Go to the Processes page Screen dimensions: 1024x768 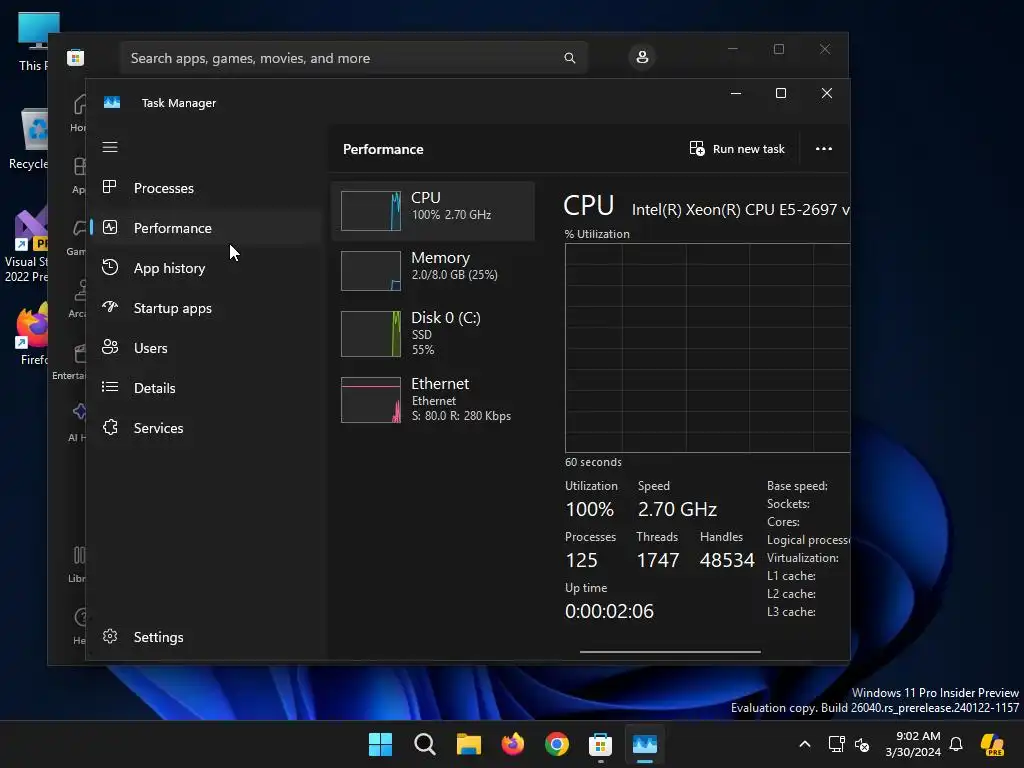point(206,188)
